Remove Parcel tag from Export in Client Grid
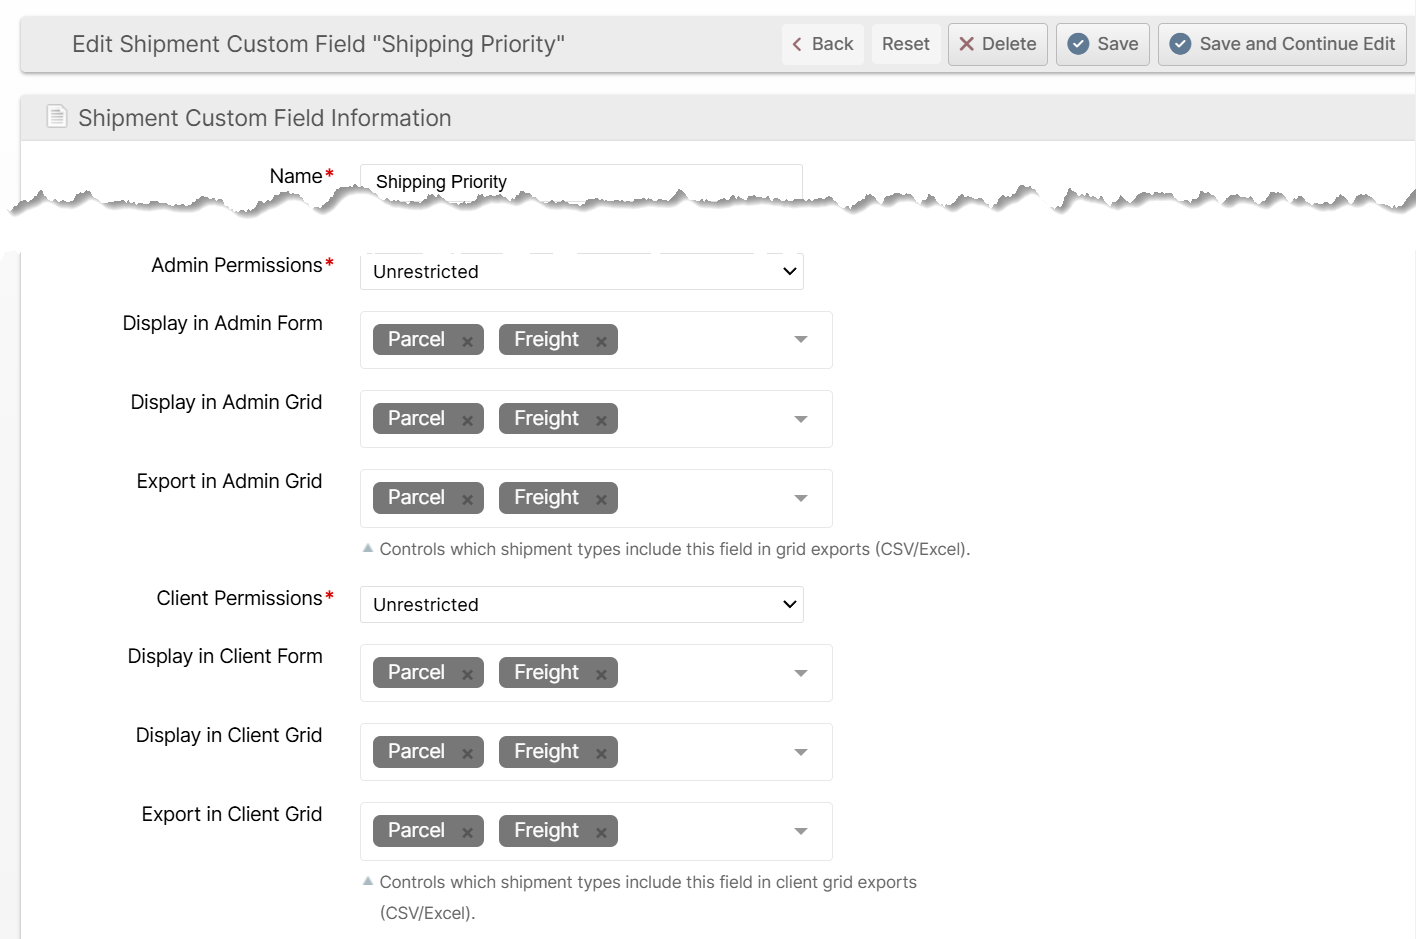1416x939 pixels. [x=467, y=832]
